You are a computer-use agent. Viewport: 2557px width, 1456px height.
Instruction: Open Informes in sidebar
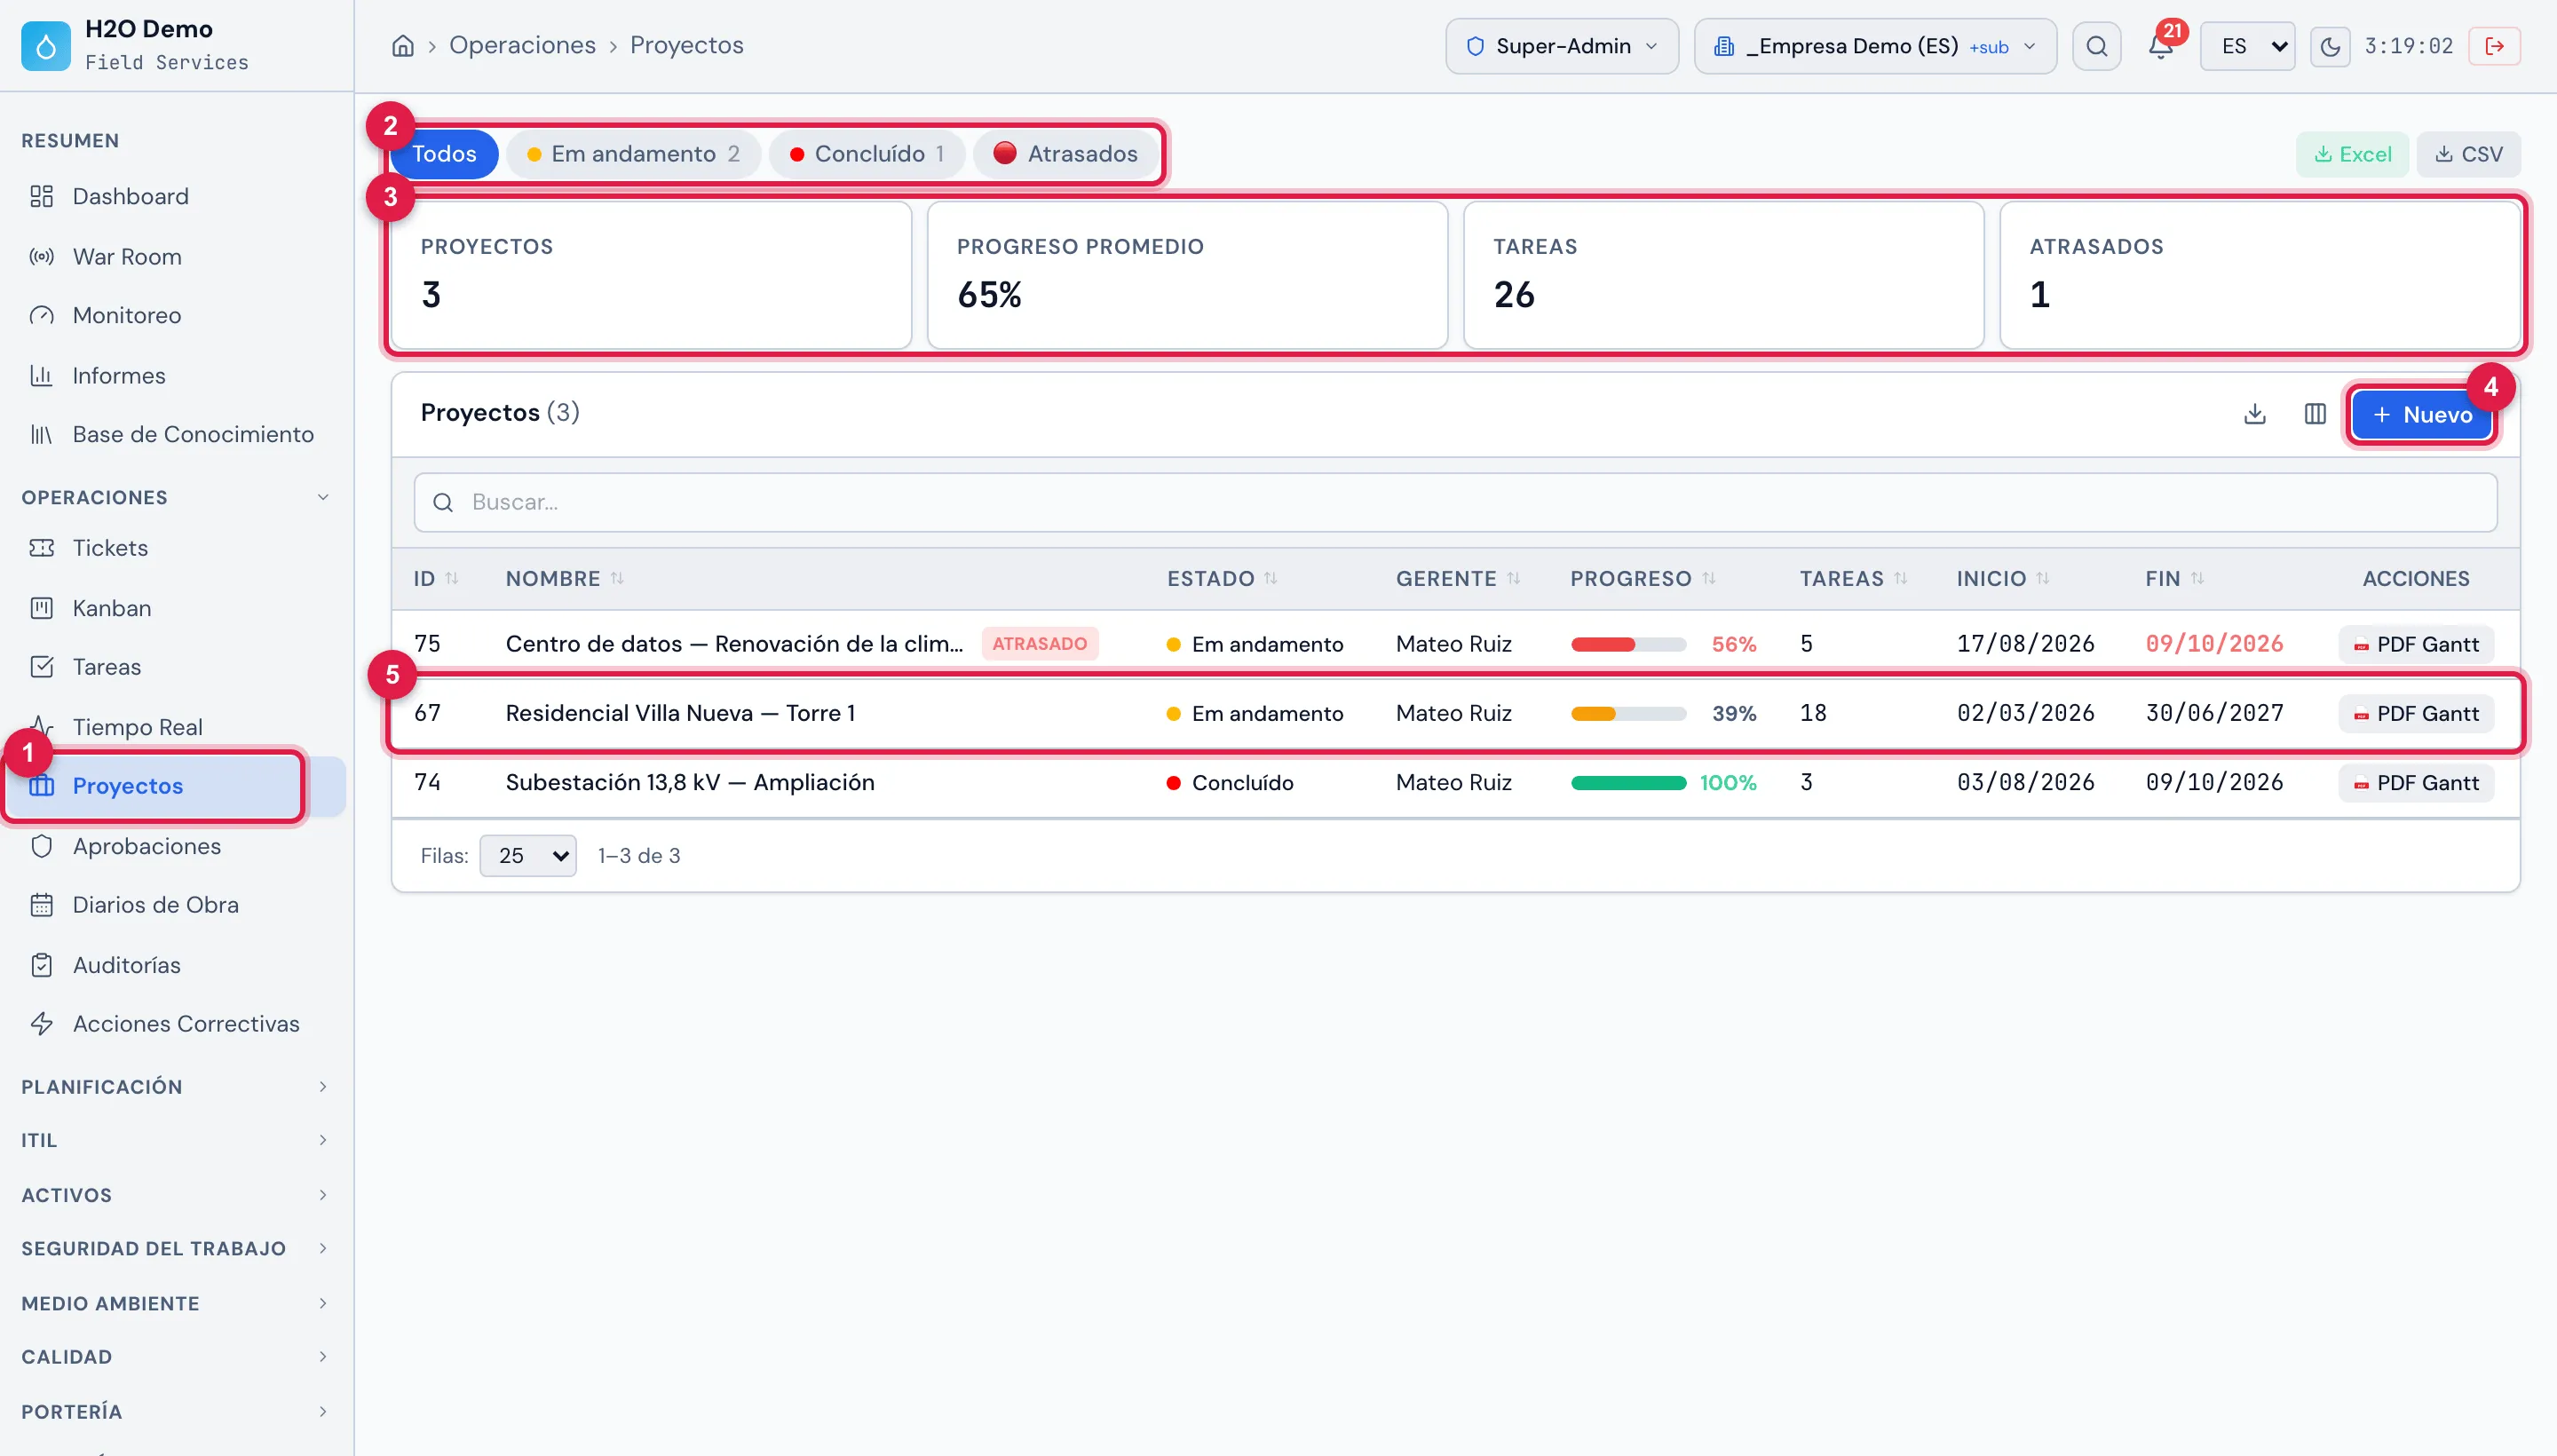tap(119, 376)
